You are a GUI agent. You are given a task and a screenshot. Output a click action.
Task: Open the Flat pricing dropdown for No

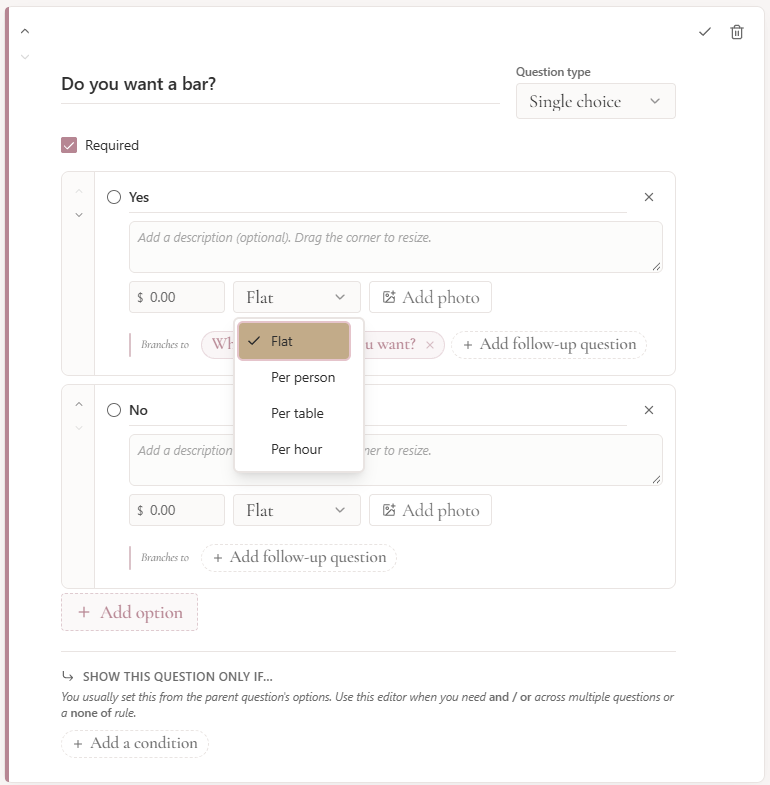tap(296, 510)
